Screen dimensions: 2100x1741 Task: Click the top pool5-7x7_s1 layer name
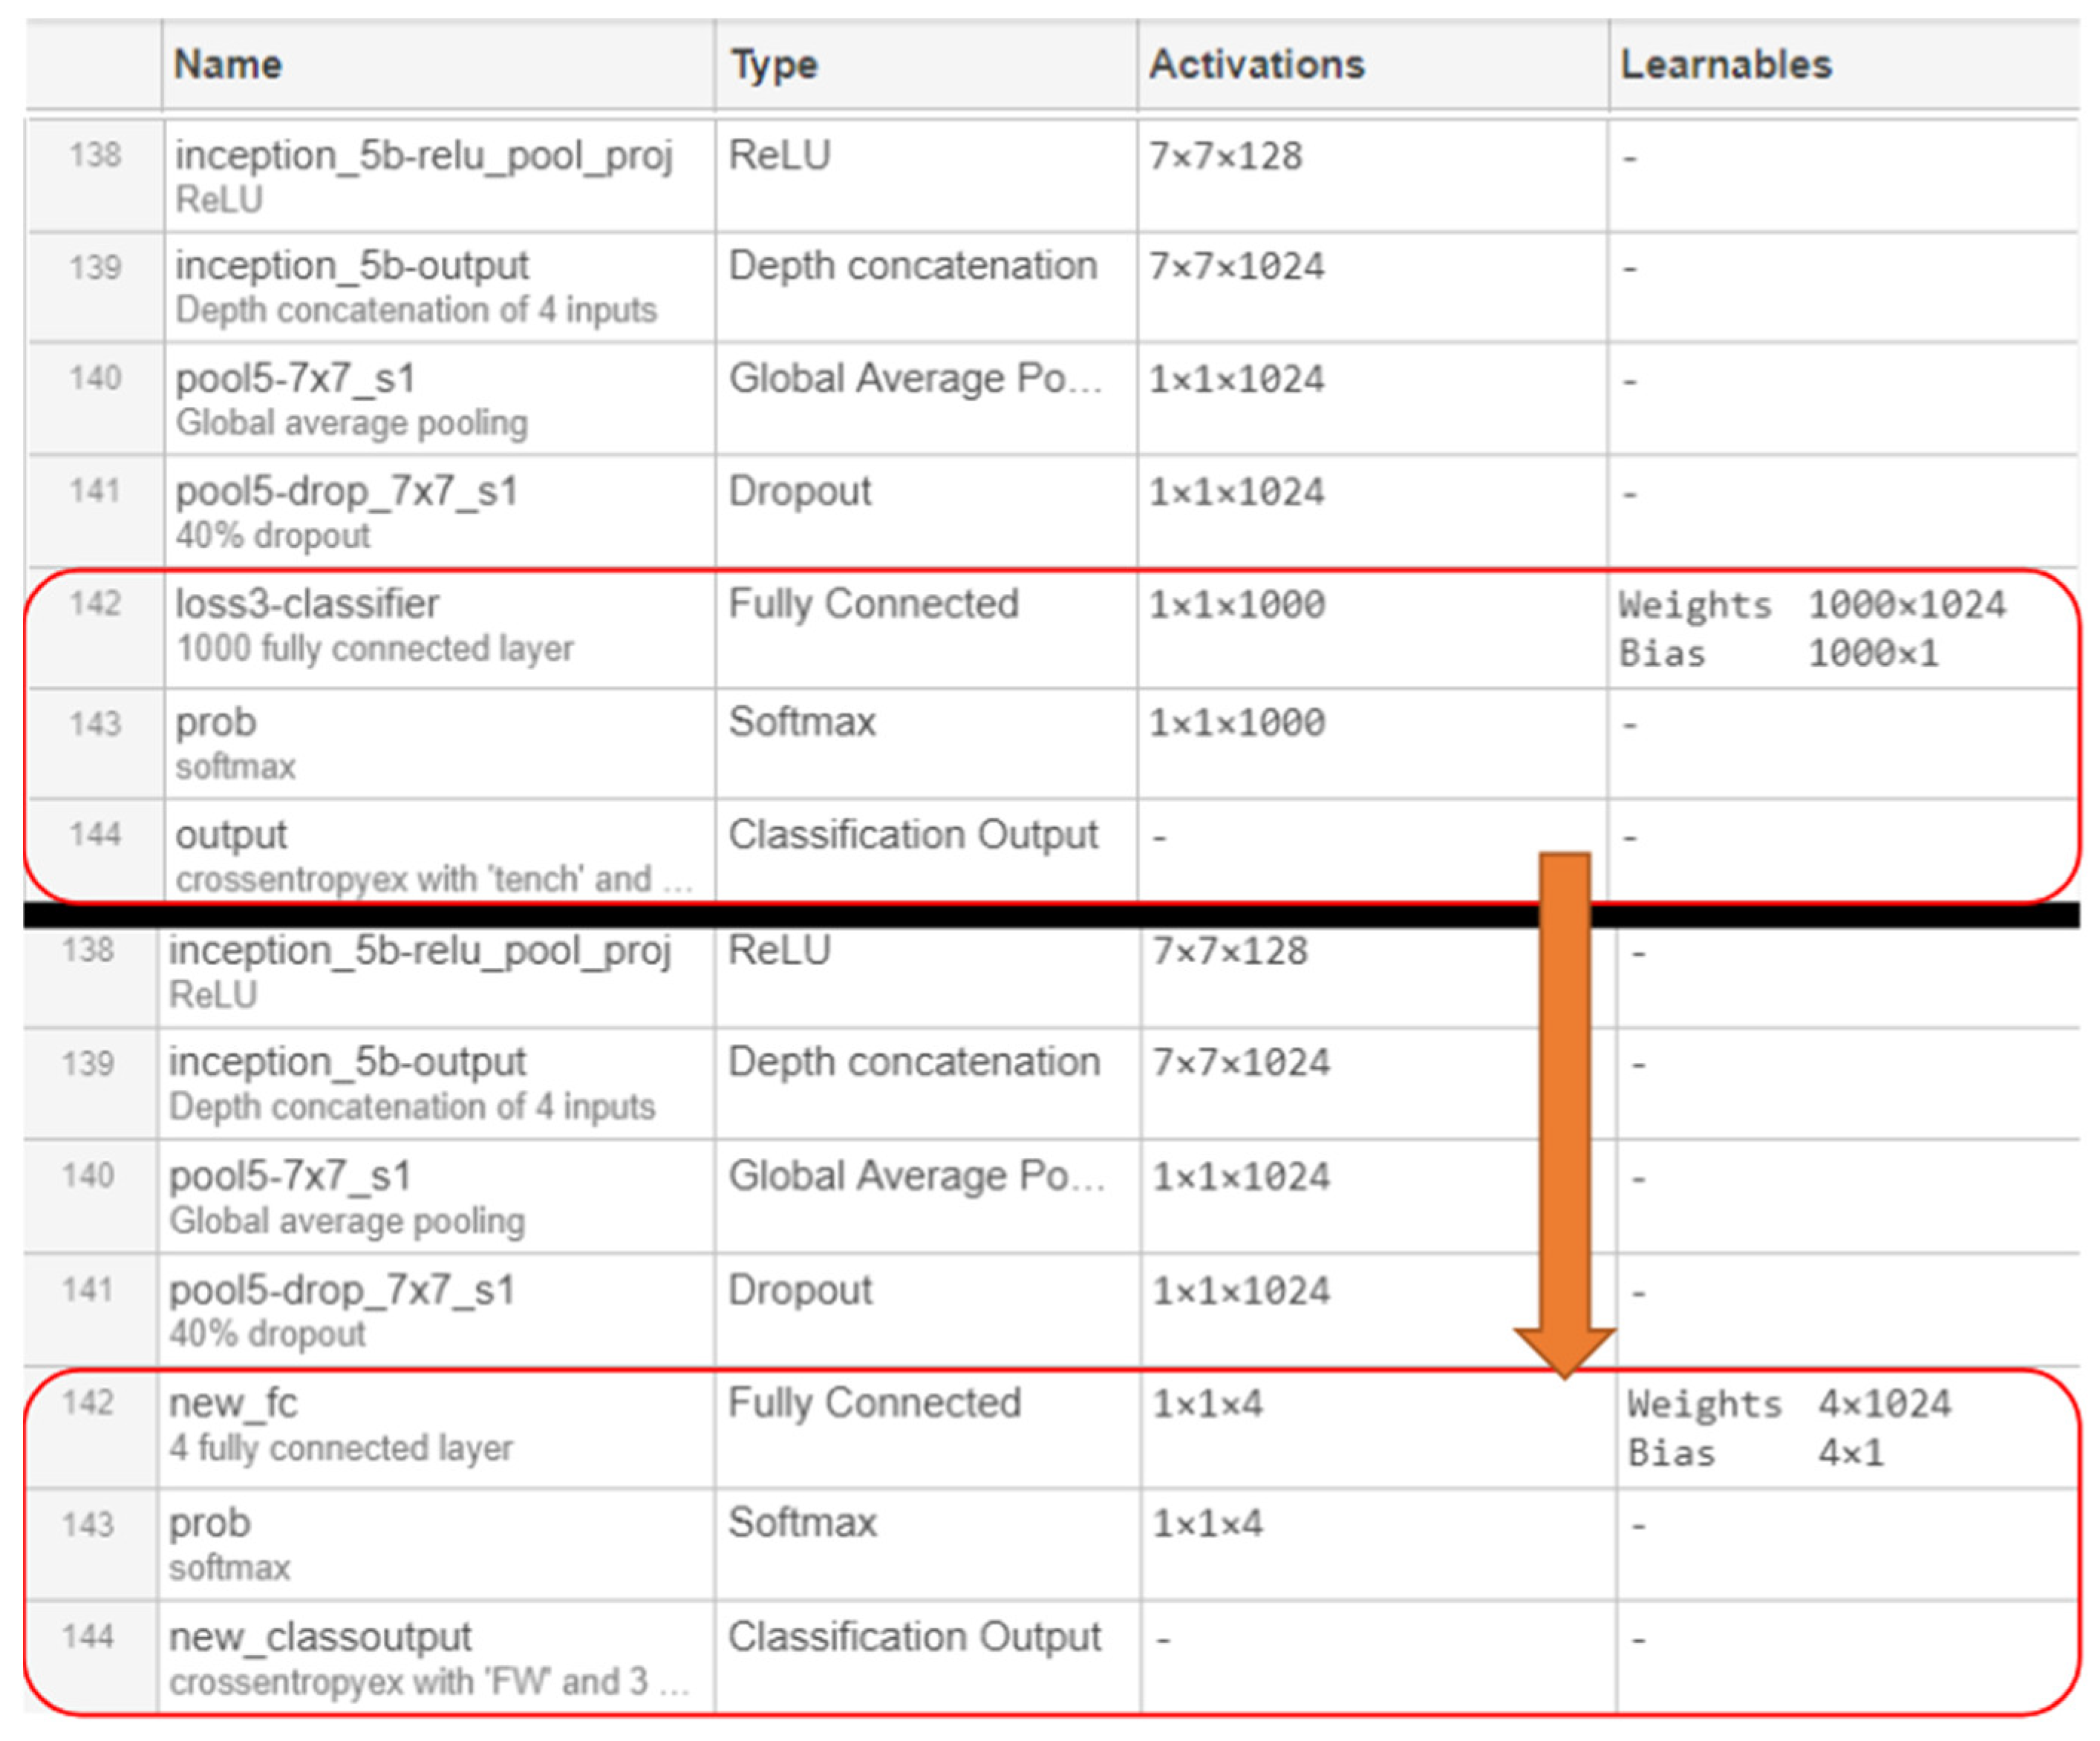295,379
